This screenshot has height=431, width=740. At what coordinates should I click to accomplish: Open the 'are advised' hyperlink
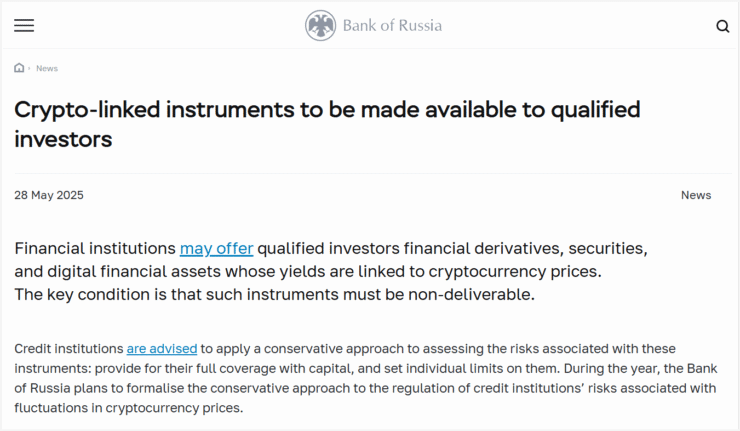(x=162, y=349)
